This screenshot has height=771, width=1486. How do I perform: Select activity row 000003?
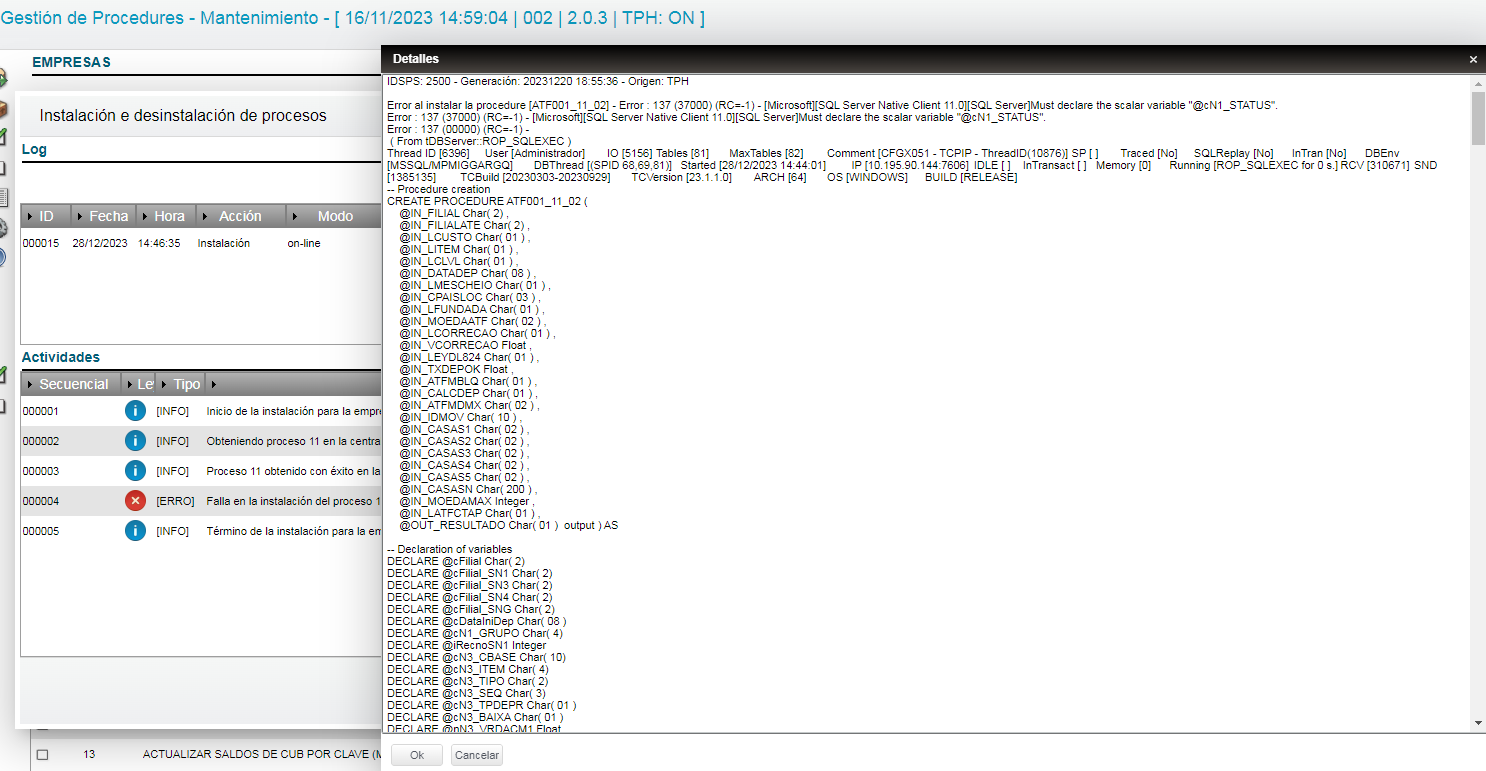pos(200,471)
